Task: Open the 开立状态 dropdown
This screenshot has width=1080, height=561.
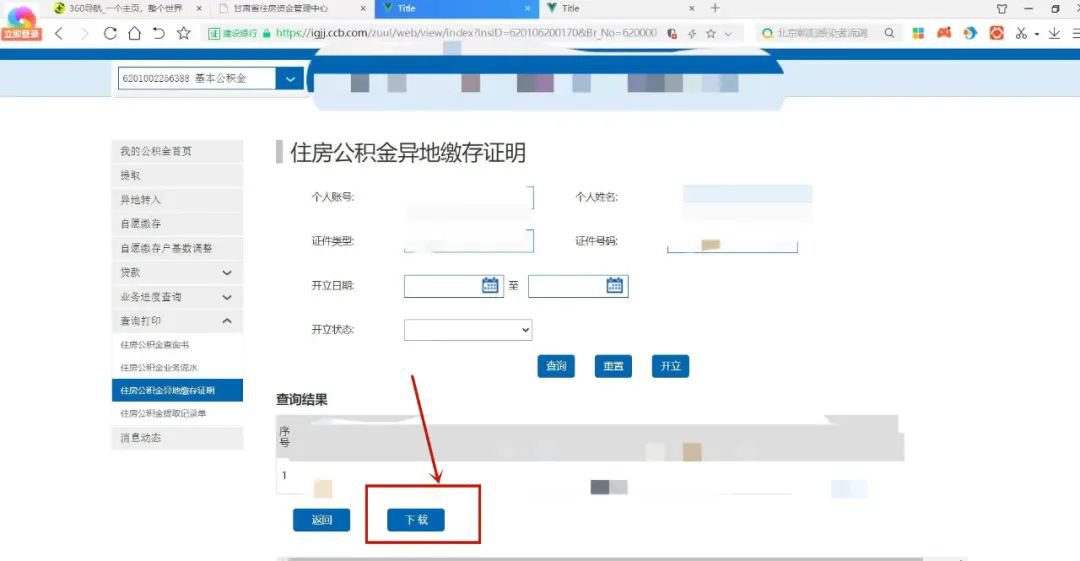Action: tap(468, 330)
